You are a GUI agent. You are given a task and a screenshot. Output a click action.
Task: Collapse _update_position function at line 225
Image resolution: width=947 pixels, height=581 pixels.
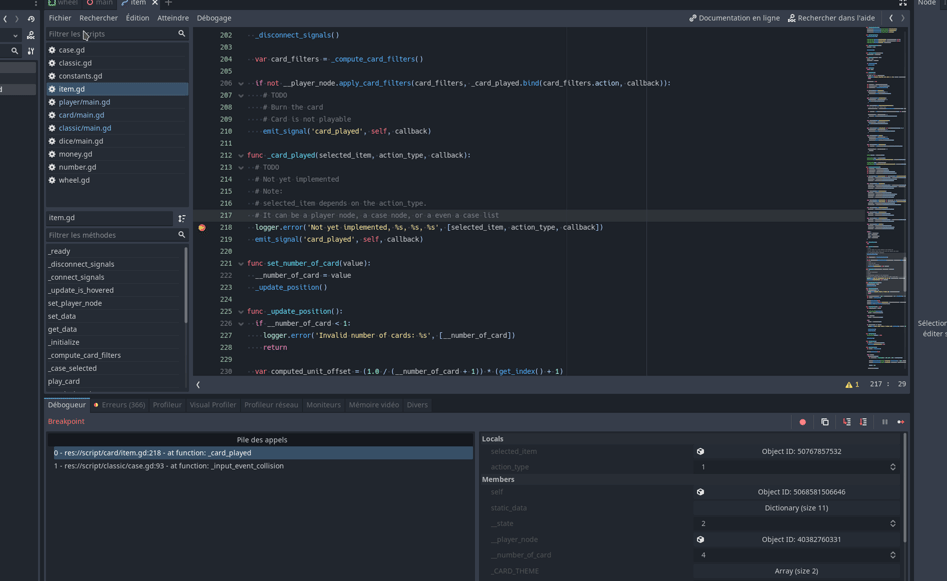tap(241, 312)
